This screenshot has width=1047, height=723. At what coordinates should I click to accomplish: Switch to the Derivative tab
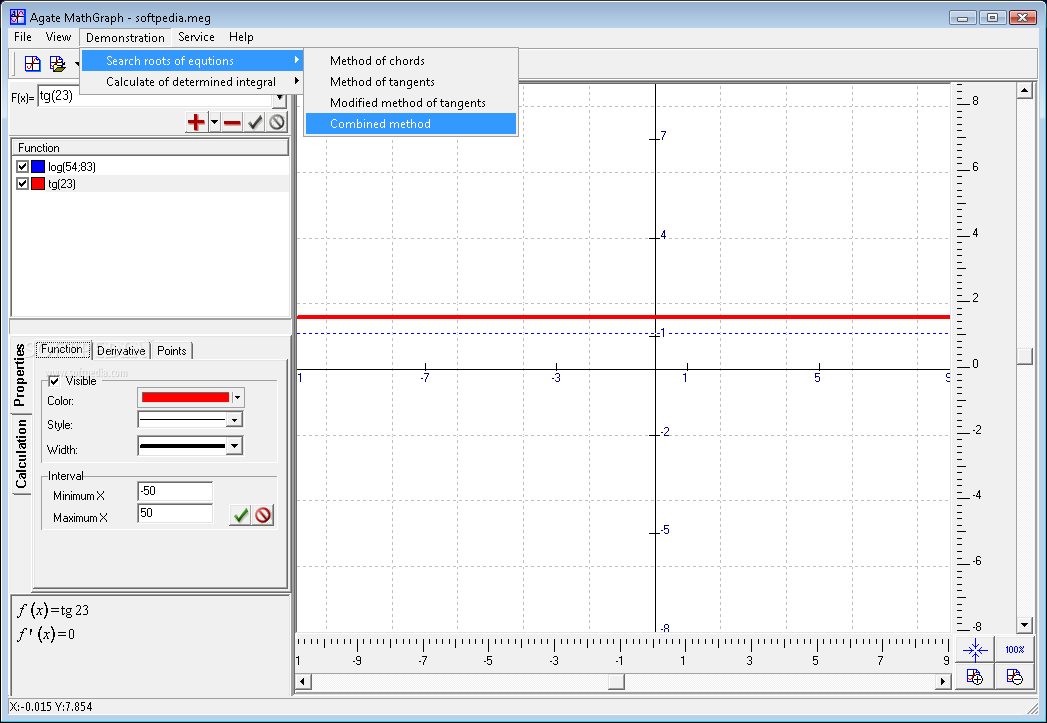(x=121, y=350)
